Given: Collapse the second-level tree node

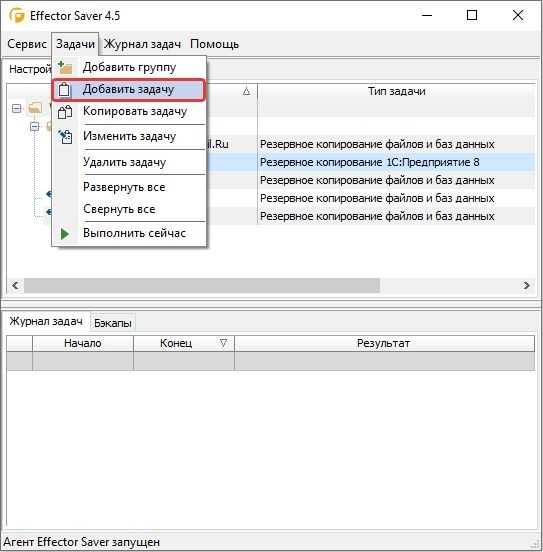Looking at the screenshot, I should tap(34, 126).
